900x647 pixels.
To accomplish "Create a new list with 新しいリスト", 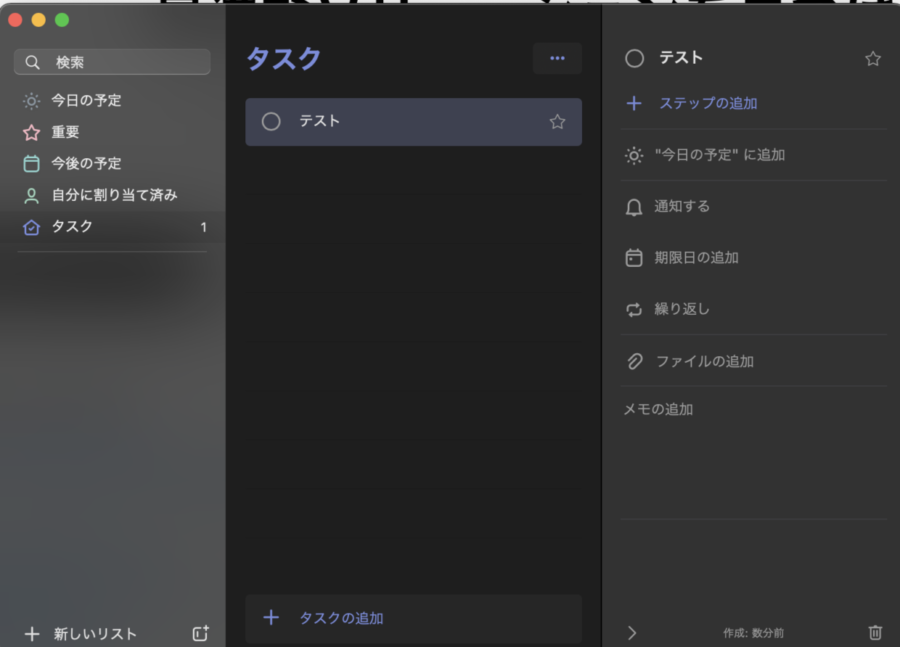I will [95, 634].
